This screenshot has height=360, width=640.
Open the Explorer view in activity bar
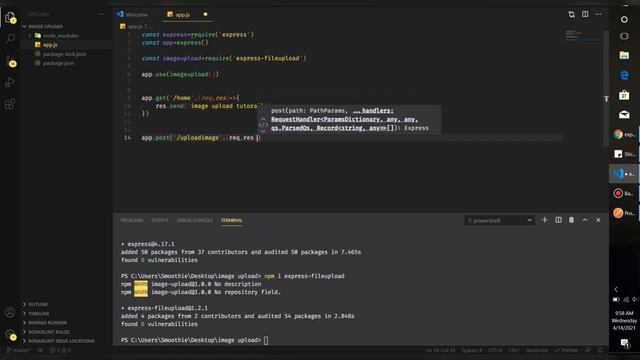[x=10, y=18]
